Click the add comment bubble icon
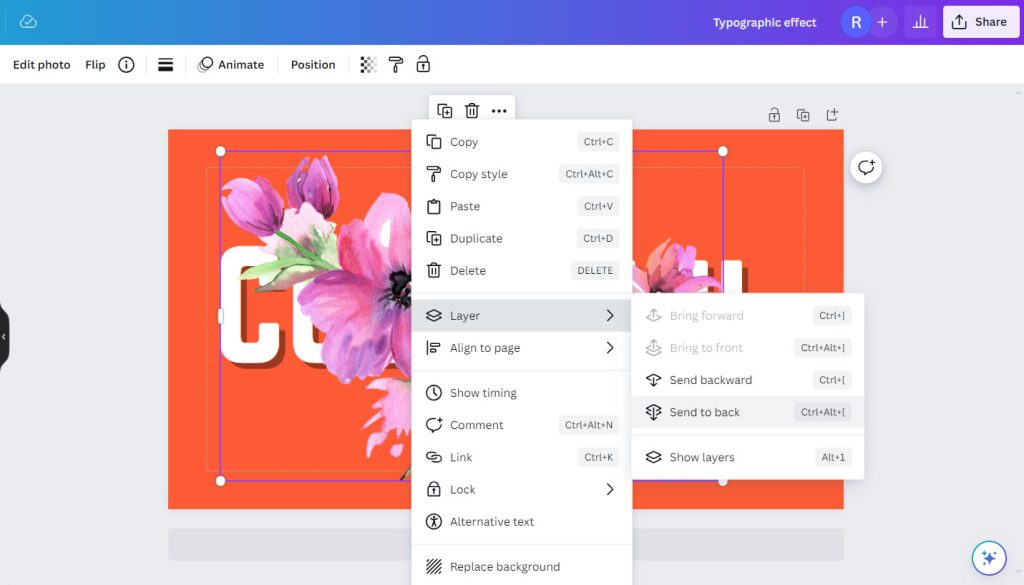Image resolution: width=1024 pixels, height=585 pixels. 866,167
